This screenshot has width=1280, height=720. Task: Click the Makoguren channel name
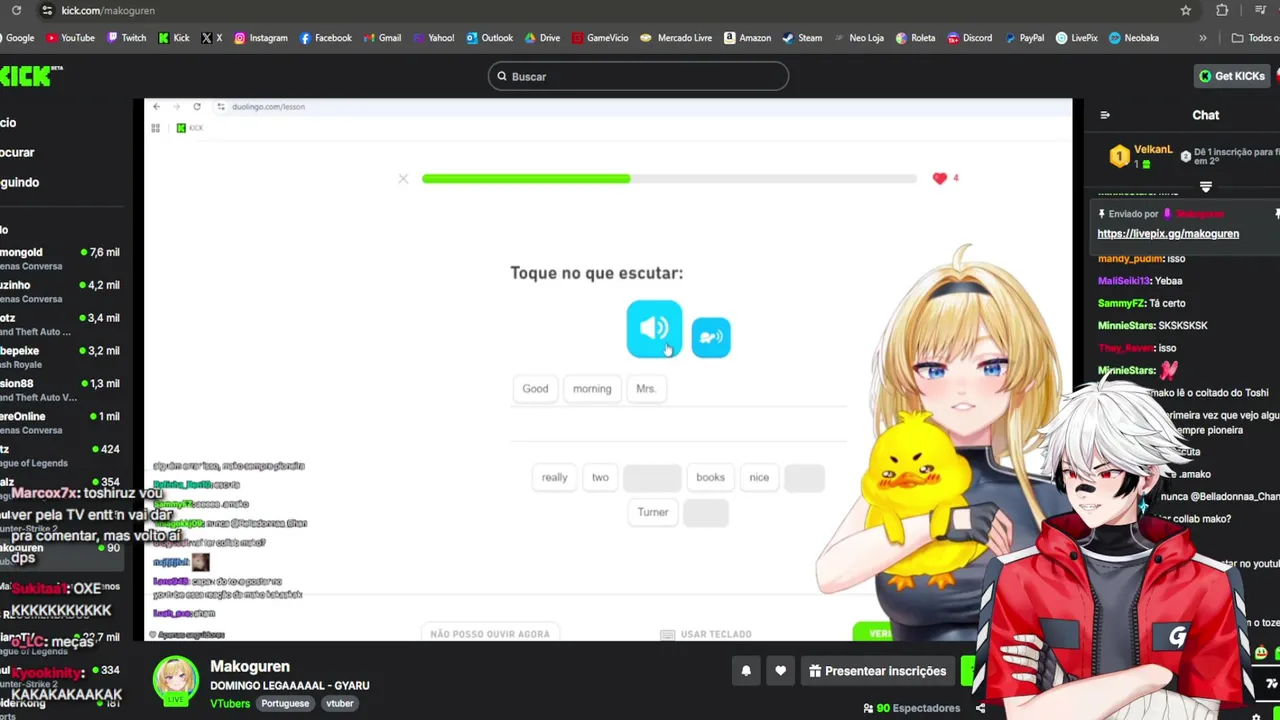point(250,666)
